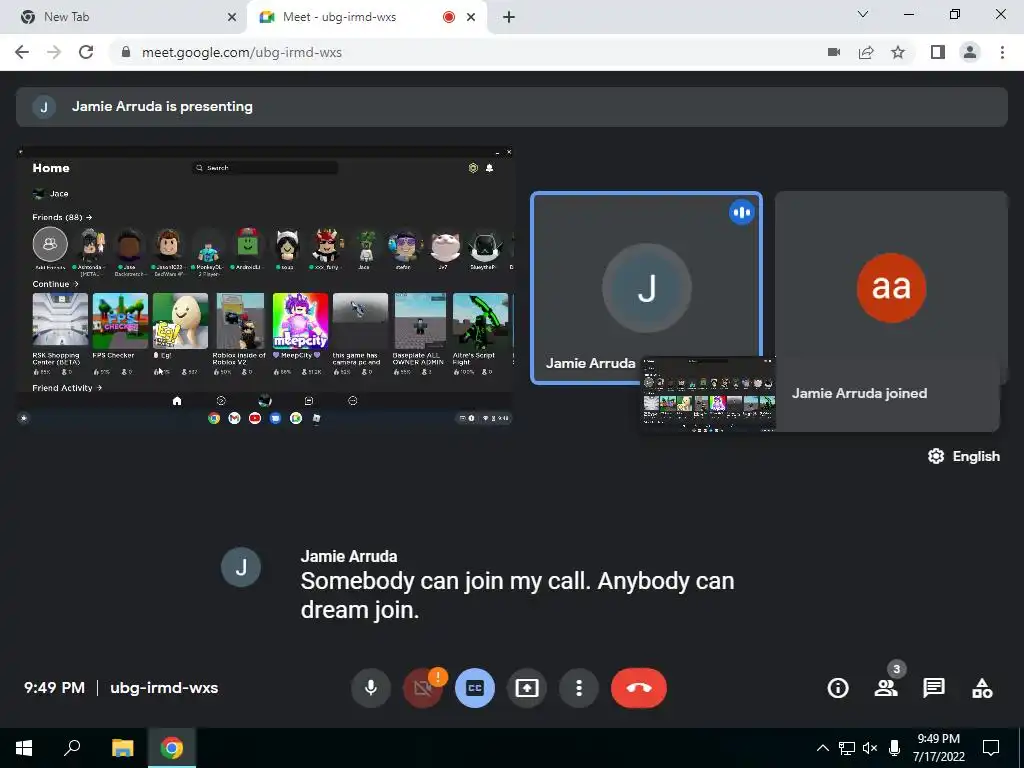Close the Meet browser tab
1024x768 pixels.
coord(471,17)
